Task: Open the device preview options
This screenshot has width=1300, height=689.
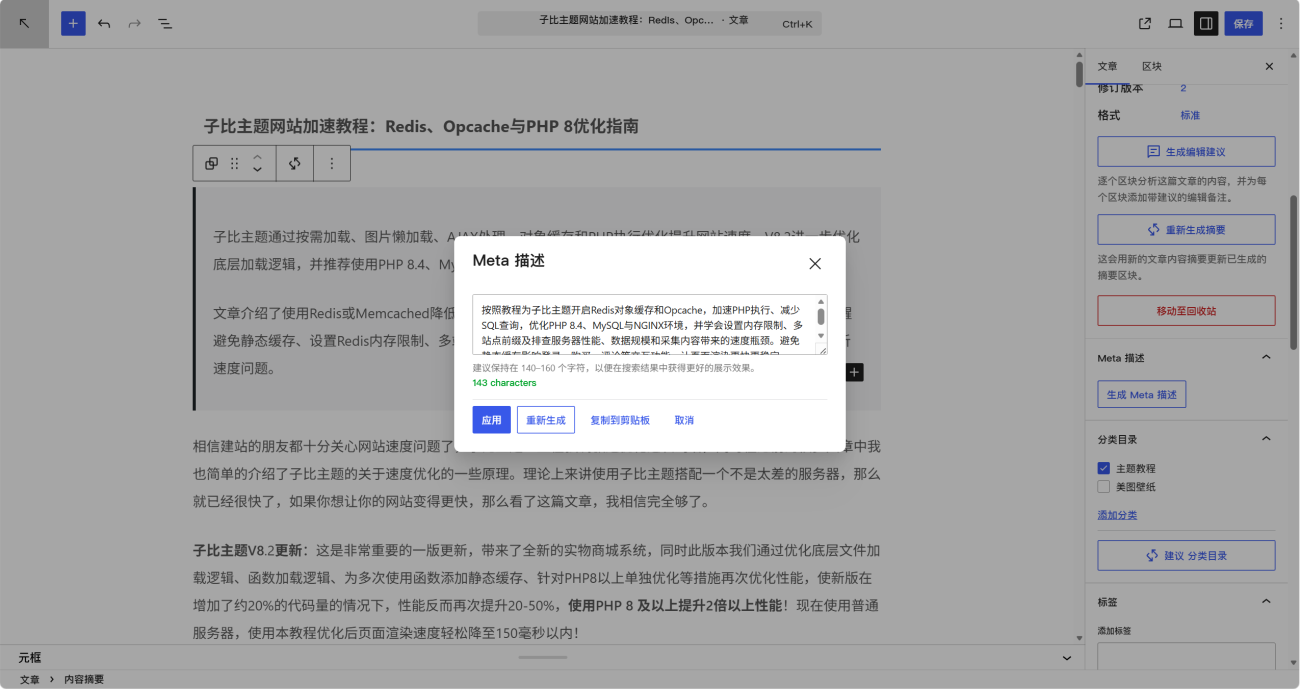Action: (1176, 24)
